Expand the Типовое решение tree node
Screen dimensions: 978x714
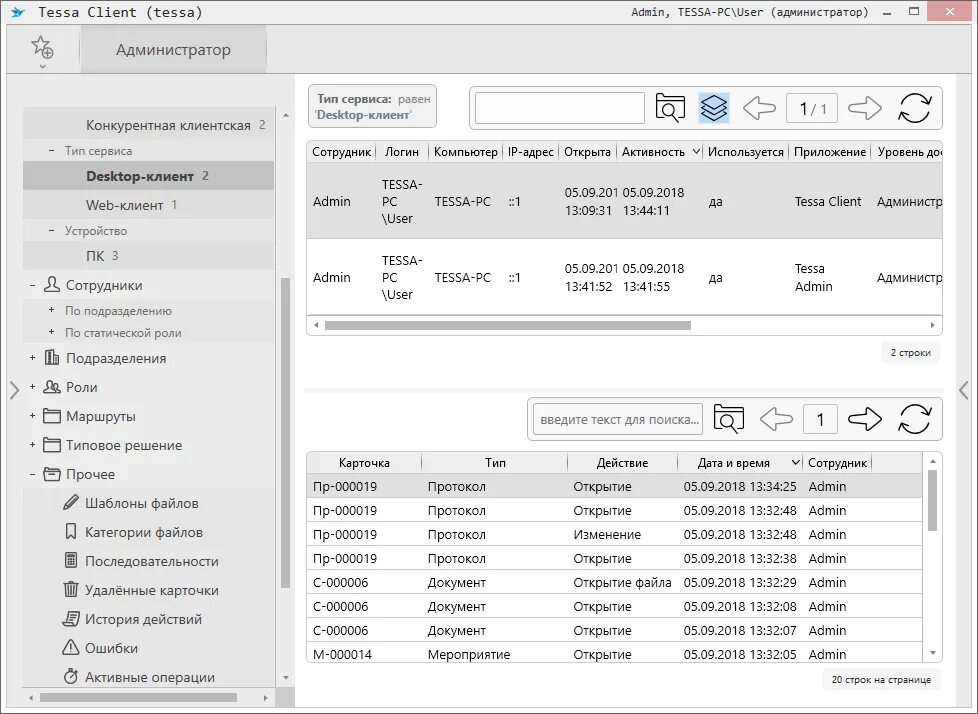click(32, 445)
